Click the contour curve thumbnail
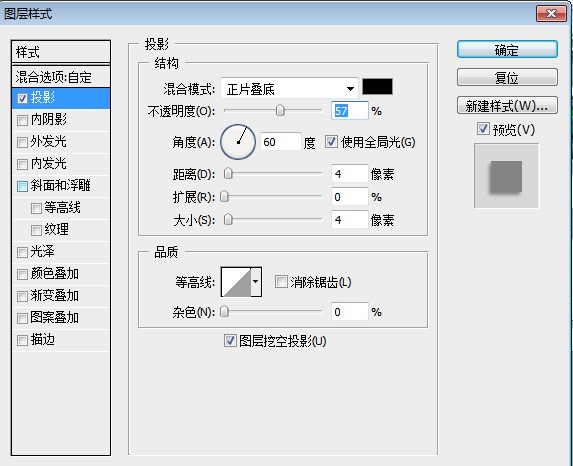The width and height of the screenshot is (573, 466). pos(236,282)
